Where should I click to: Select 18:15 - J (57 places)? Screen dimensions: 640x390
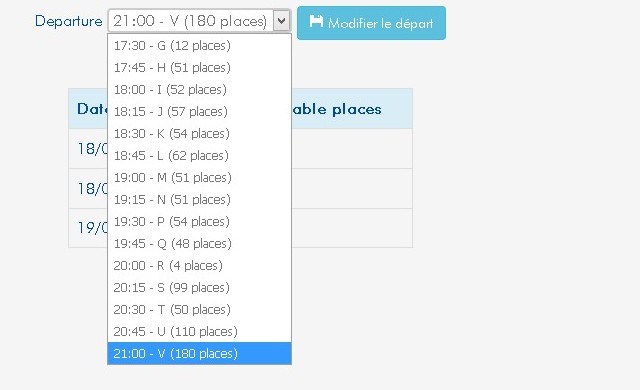point(199,111)
